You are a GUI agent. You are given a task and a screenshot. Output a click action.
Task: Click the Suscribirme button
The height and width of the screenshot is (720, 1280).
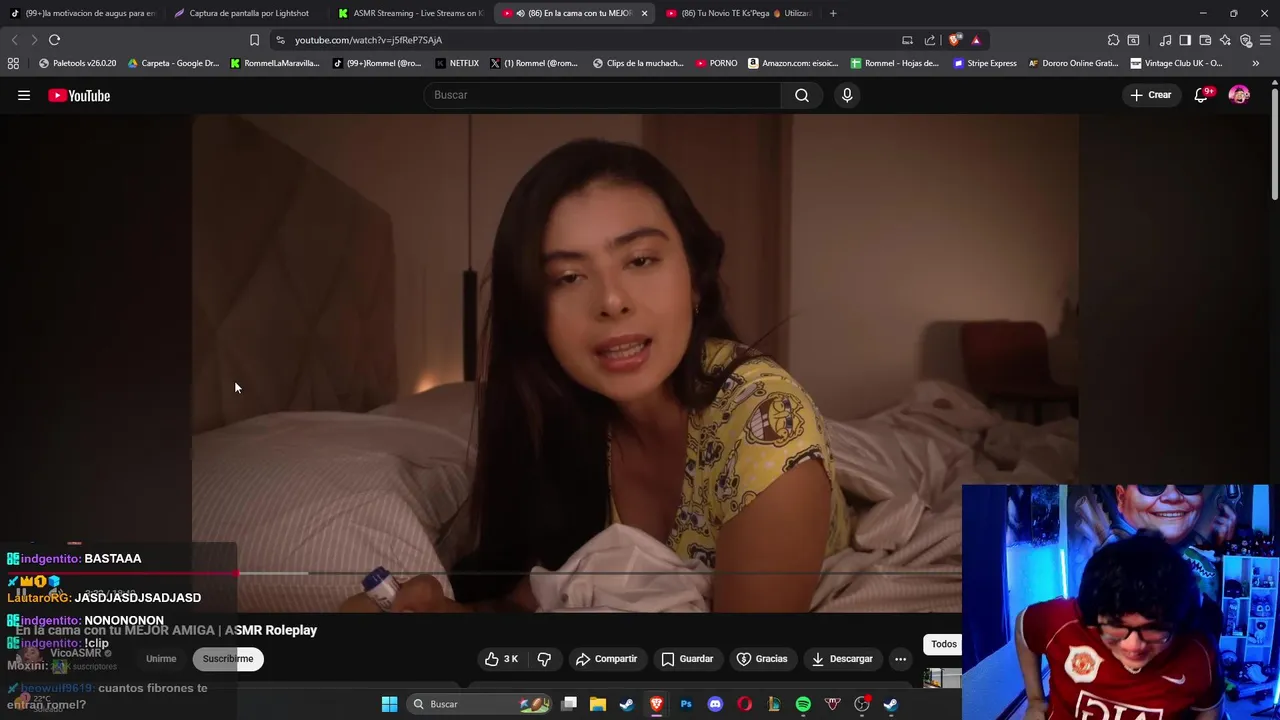click(228, 659)
